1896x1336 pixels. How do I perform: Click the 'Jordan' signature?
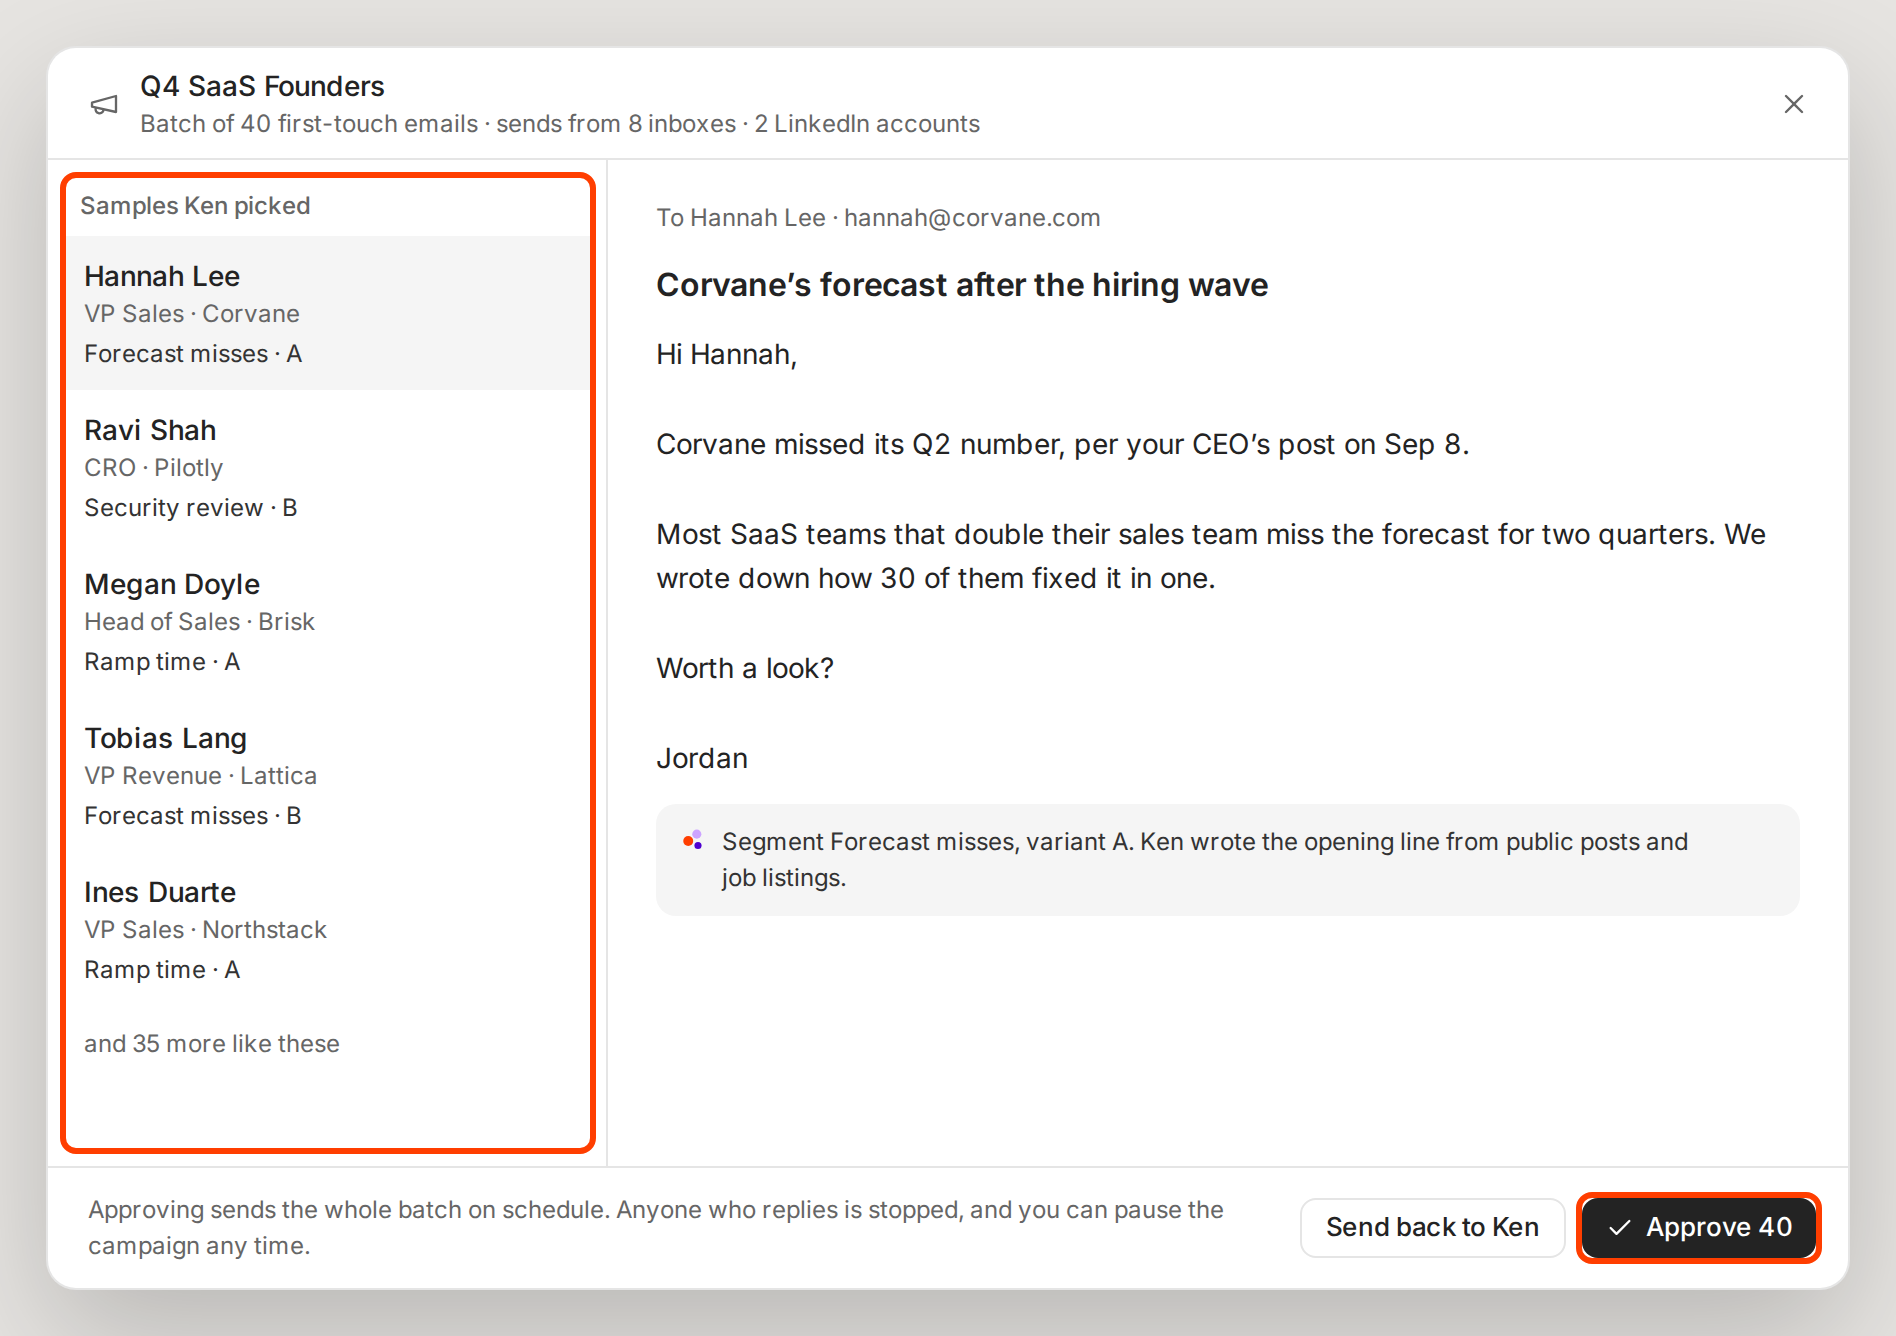[702, 758]
